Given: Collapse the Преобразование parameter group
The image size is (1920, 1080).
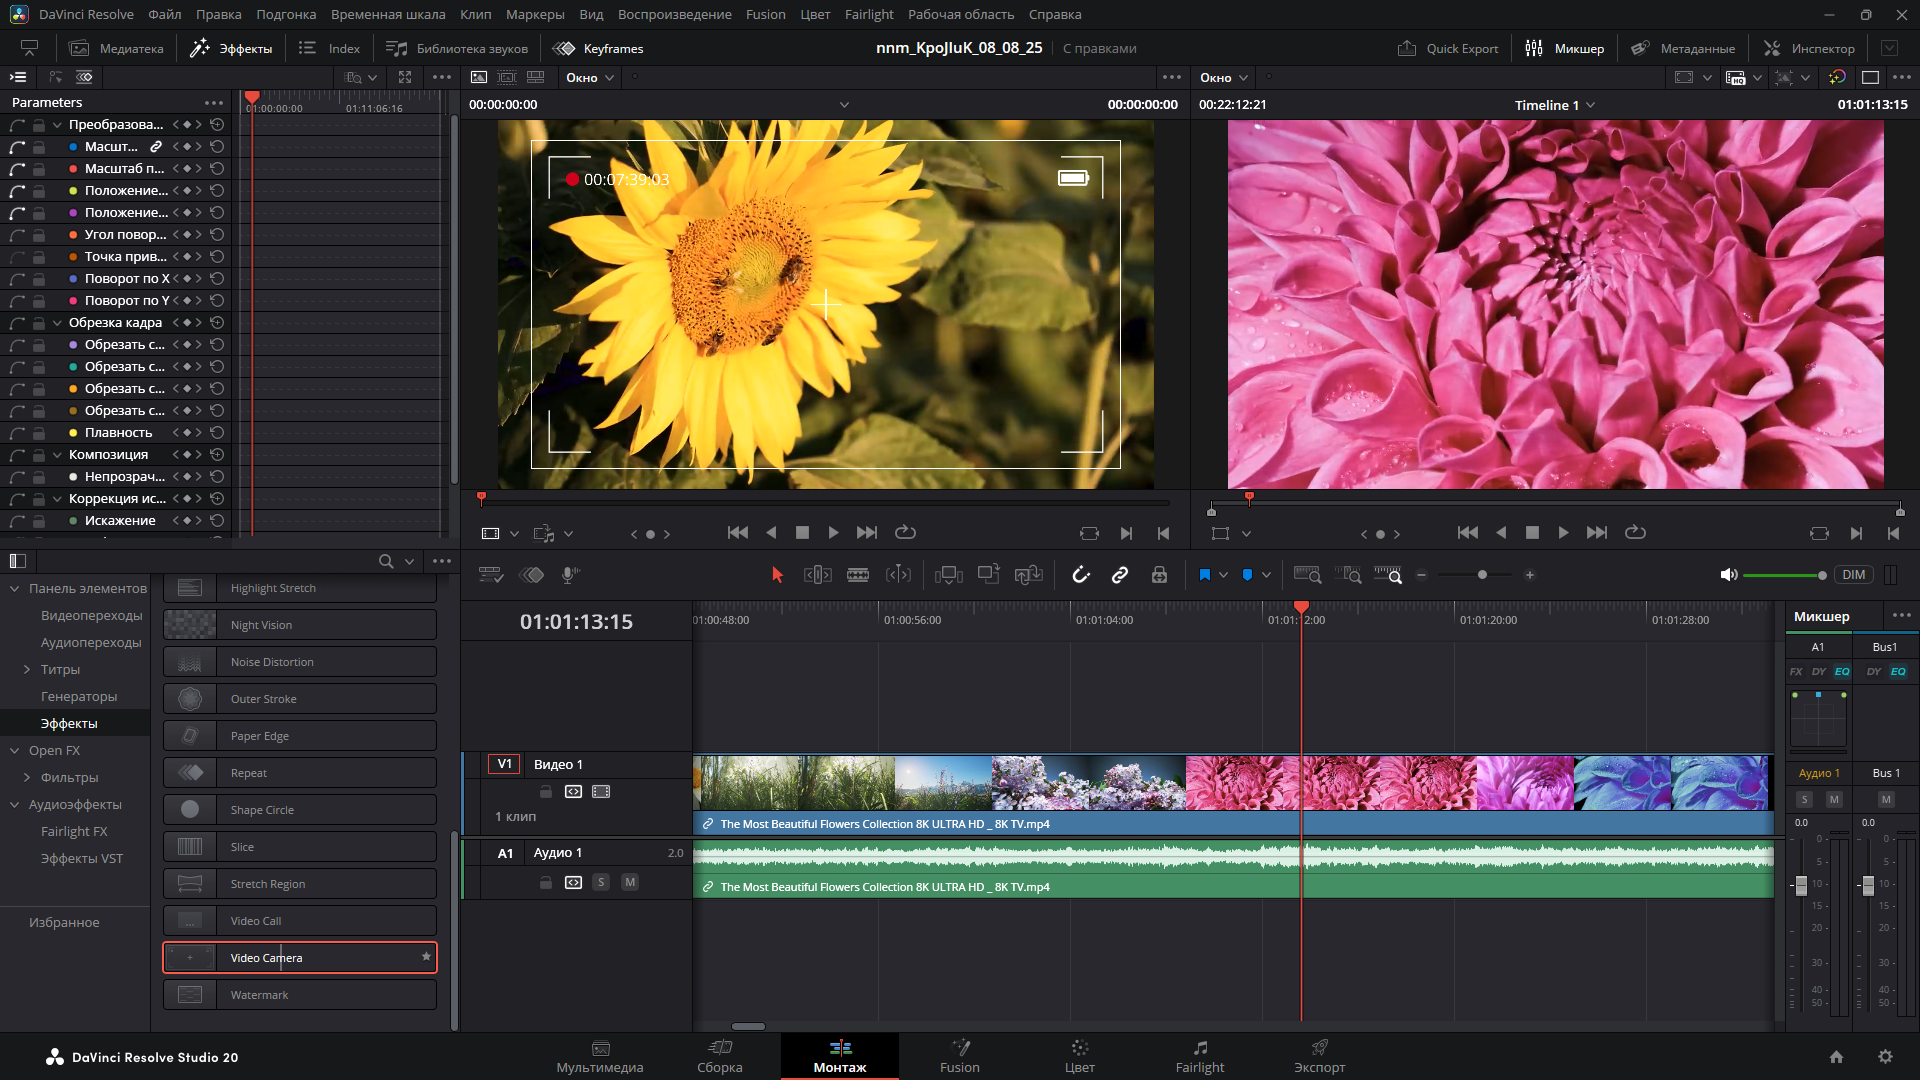Looking at the screenshot, I should [57, 125].
